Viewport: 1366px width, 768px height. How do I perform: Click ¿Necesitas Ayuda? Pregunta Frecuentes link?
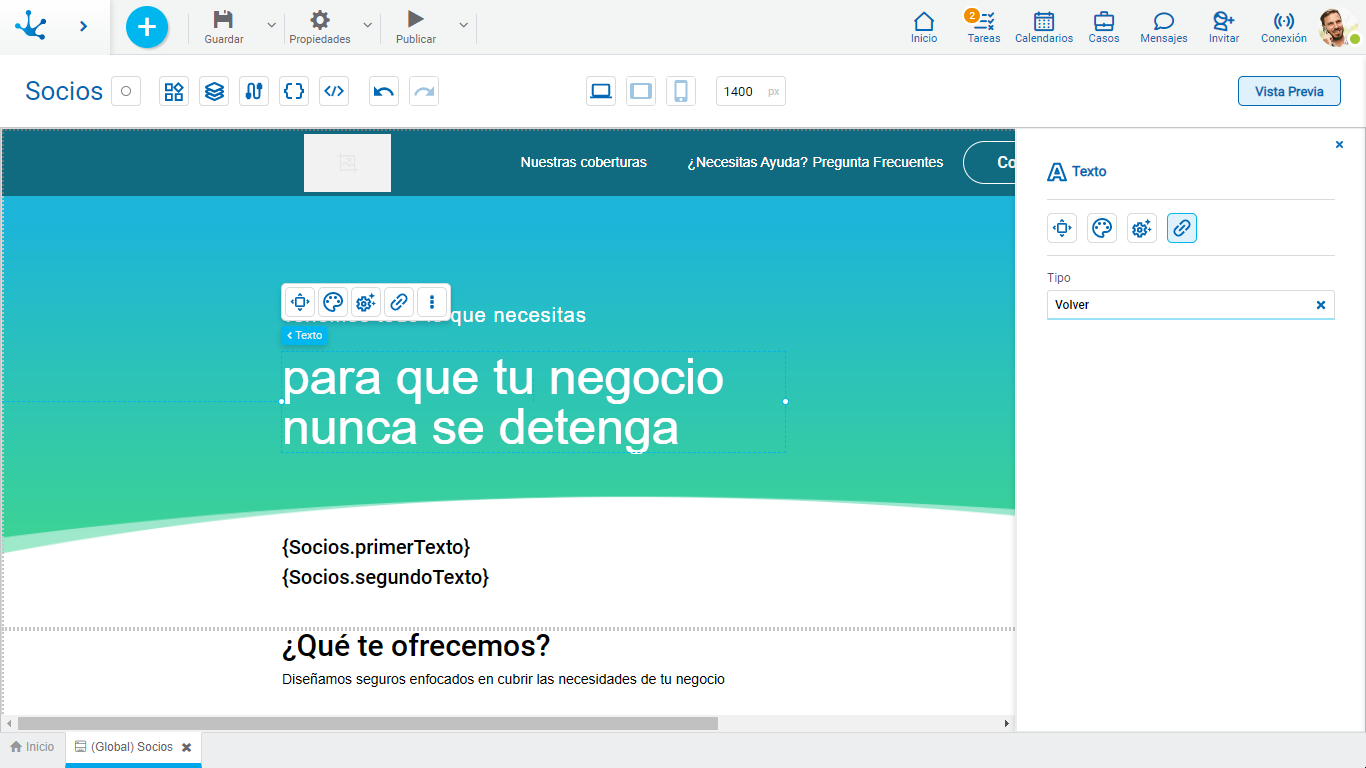815,162
